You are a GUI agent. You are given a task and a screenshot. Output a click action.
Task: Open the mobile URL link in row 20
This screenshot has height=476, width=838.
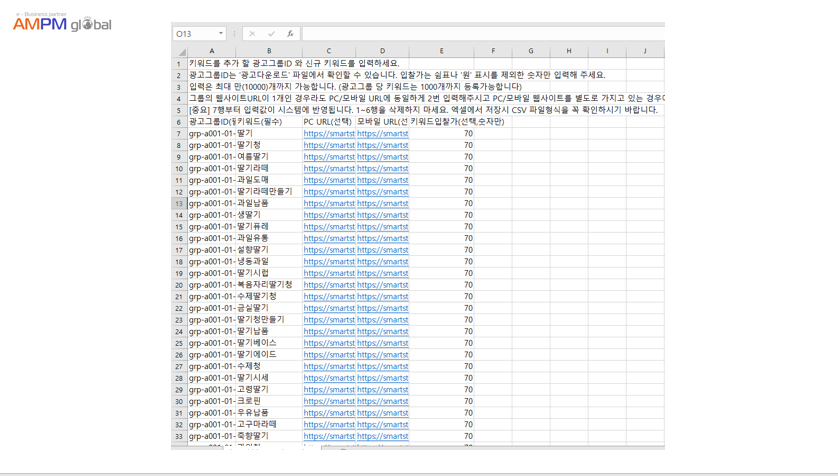[x=383, y=285]
